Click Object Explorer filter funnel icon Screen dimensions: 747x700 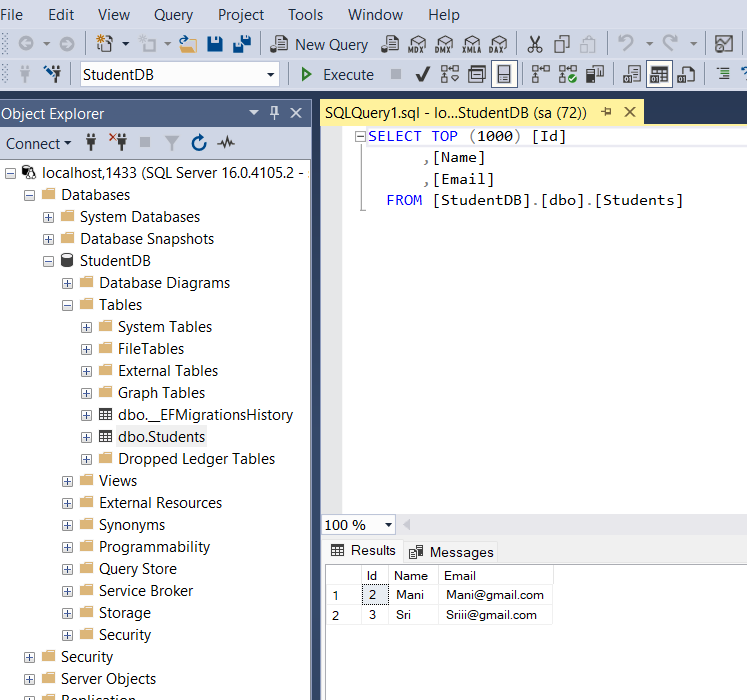[172, 143]
